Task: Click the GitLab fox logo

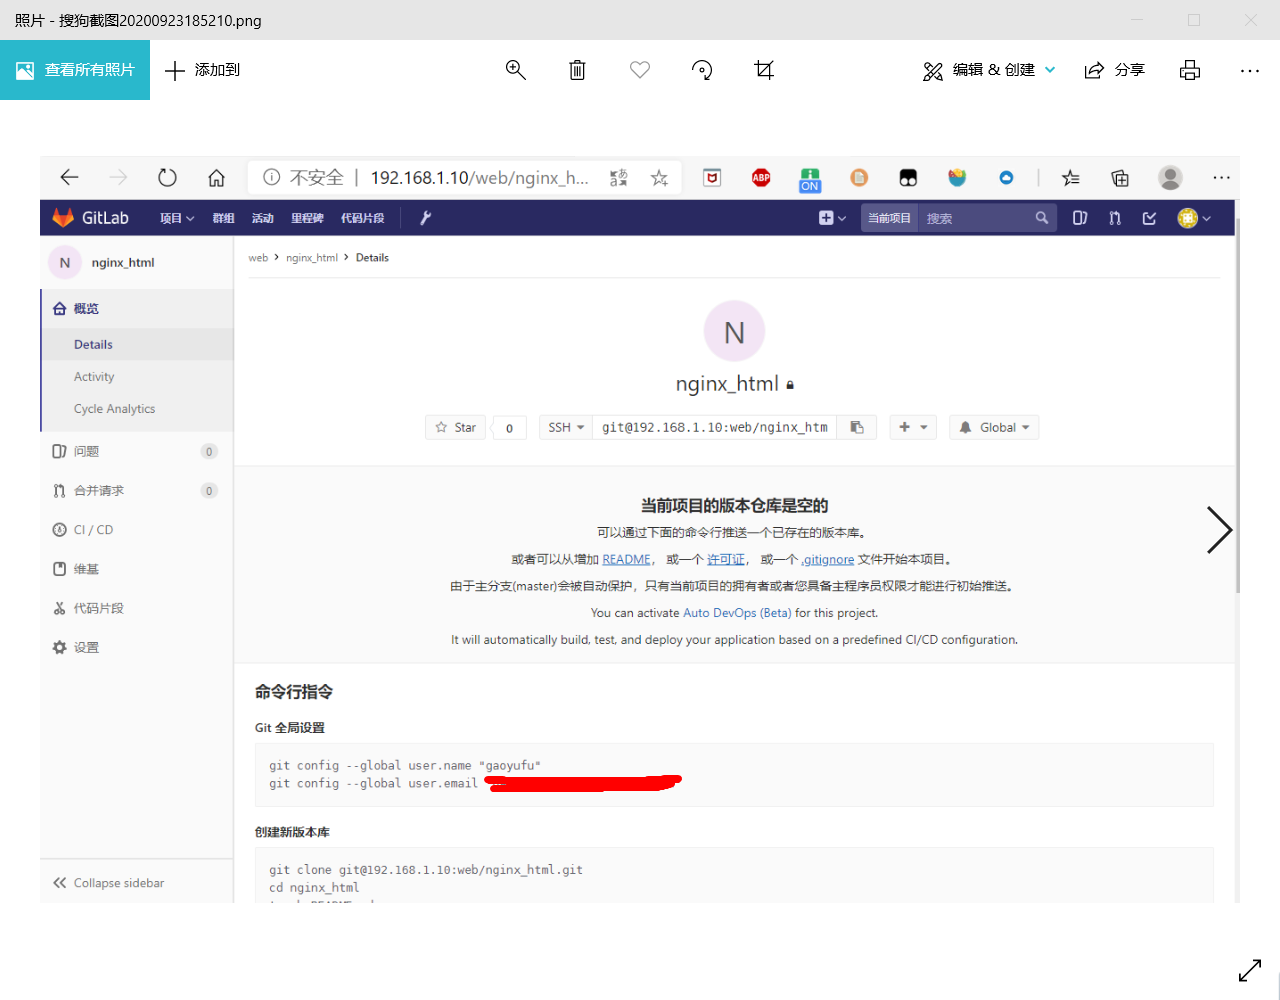Action: (x=63, y=218)
